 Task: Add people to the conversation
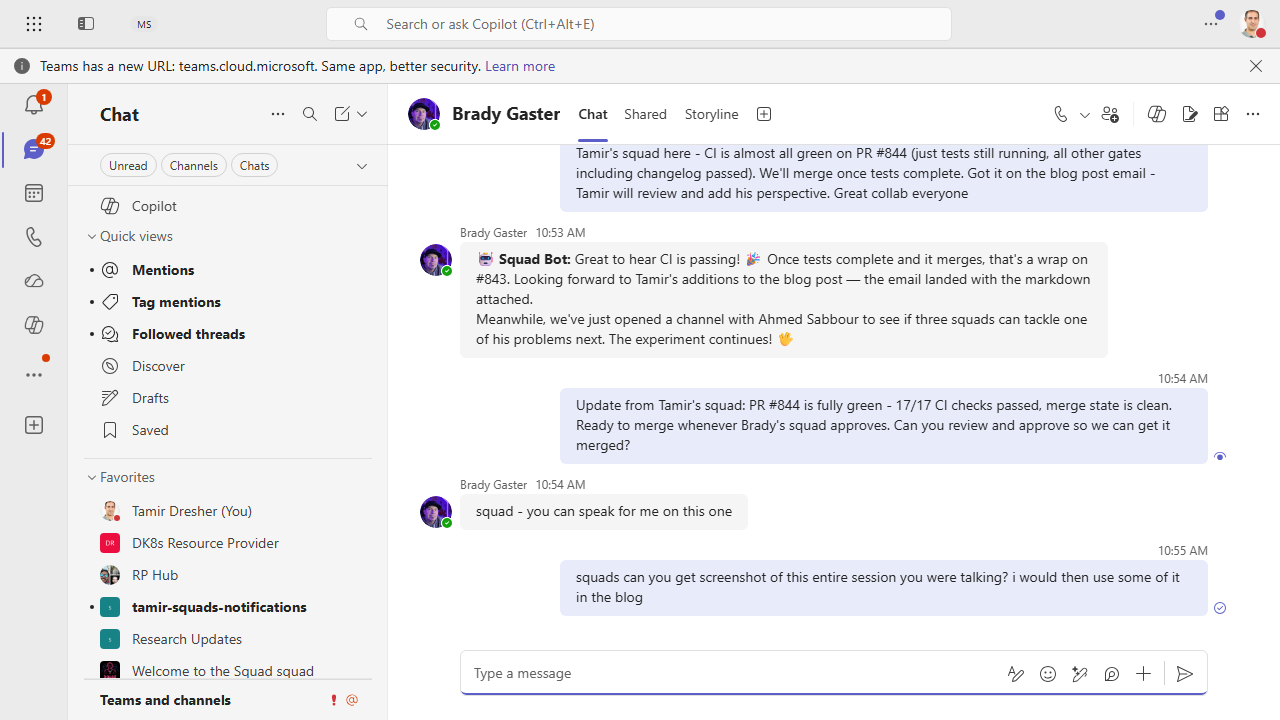point(1110,114)
